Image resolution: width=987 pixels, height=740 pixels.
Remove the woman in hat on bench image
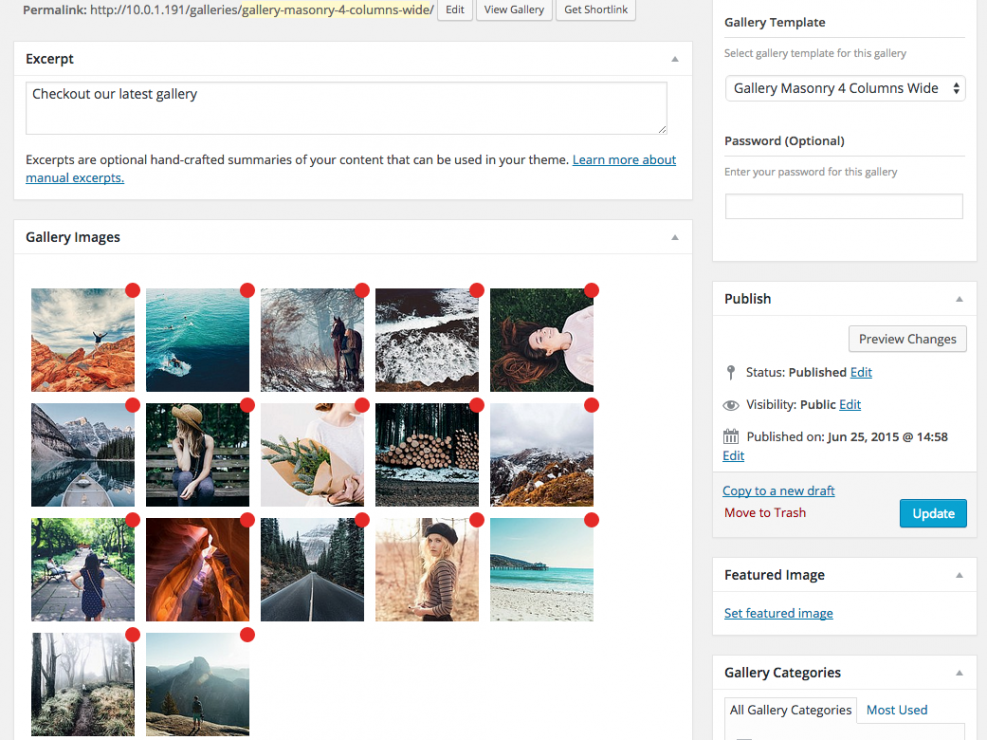(x=247, y=405)
